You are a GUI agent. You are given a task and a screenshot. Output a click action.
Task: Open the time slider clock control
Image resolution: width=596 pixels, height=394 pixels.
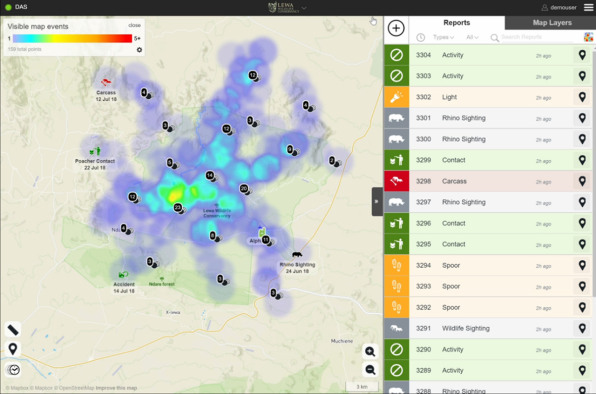pos(13,369)
